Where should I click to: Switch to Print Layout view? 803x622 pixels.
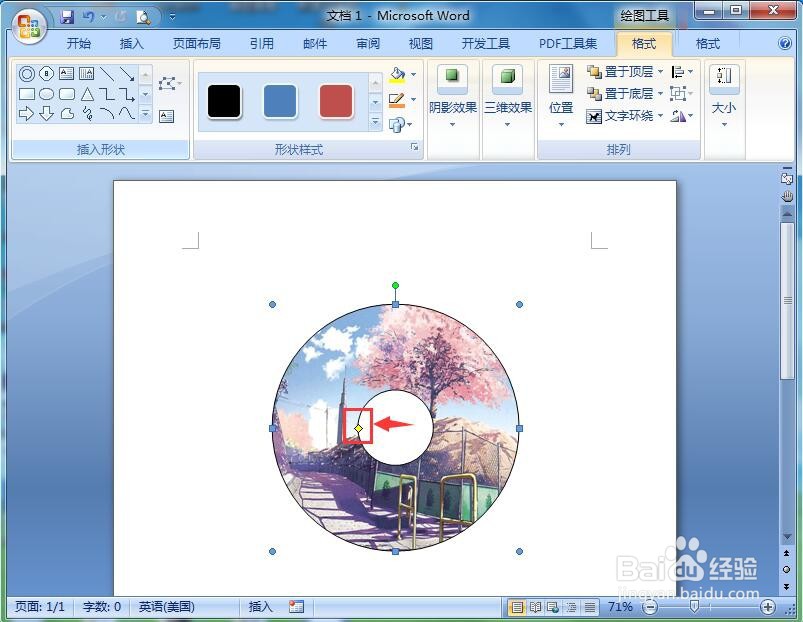tap(517, 607)
